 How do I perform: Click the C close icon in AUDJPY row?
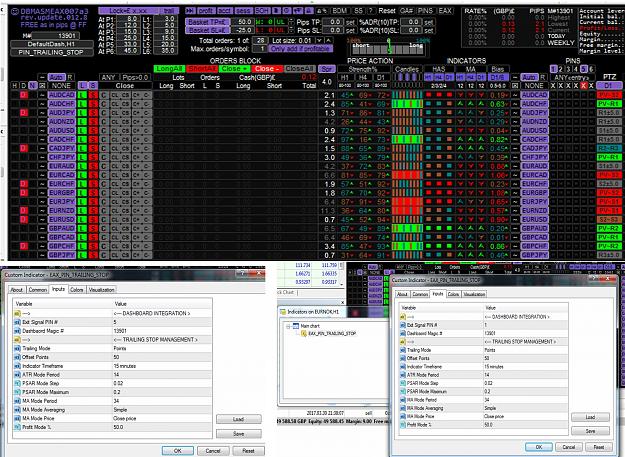104,113
